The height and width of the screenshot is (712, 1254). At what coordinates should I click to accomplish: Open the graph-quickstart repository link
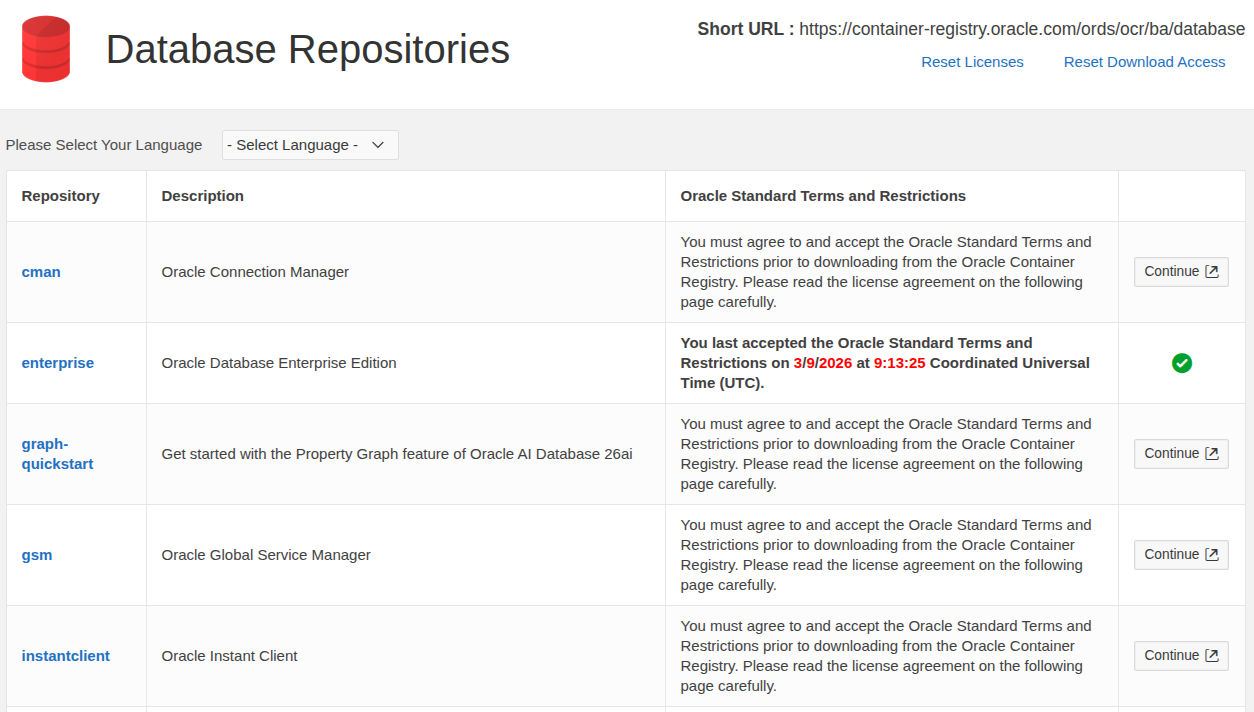(58, 454)
